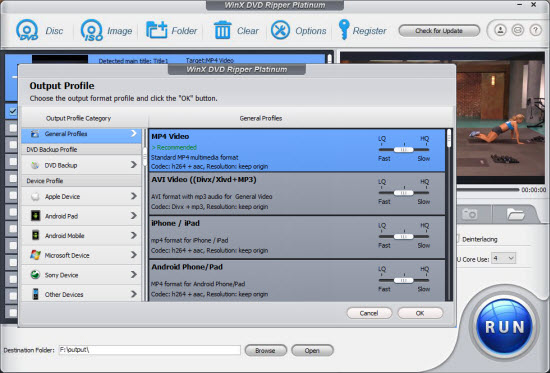Viewport: 550px width, 373px height.
Task: Click the Apple Device icon
Action: (35, 197)
